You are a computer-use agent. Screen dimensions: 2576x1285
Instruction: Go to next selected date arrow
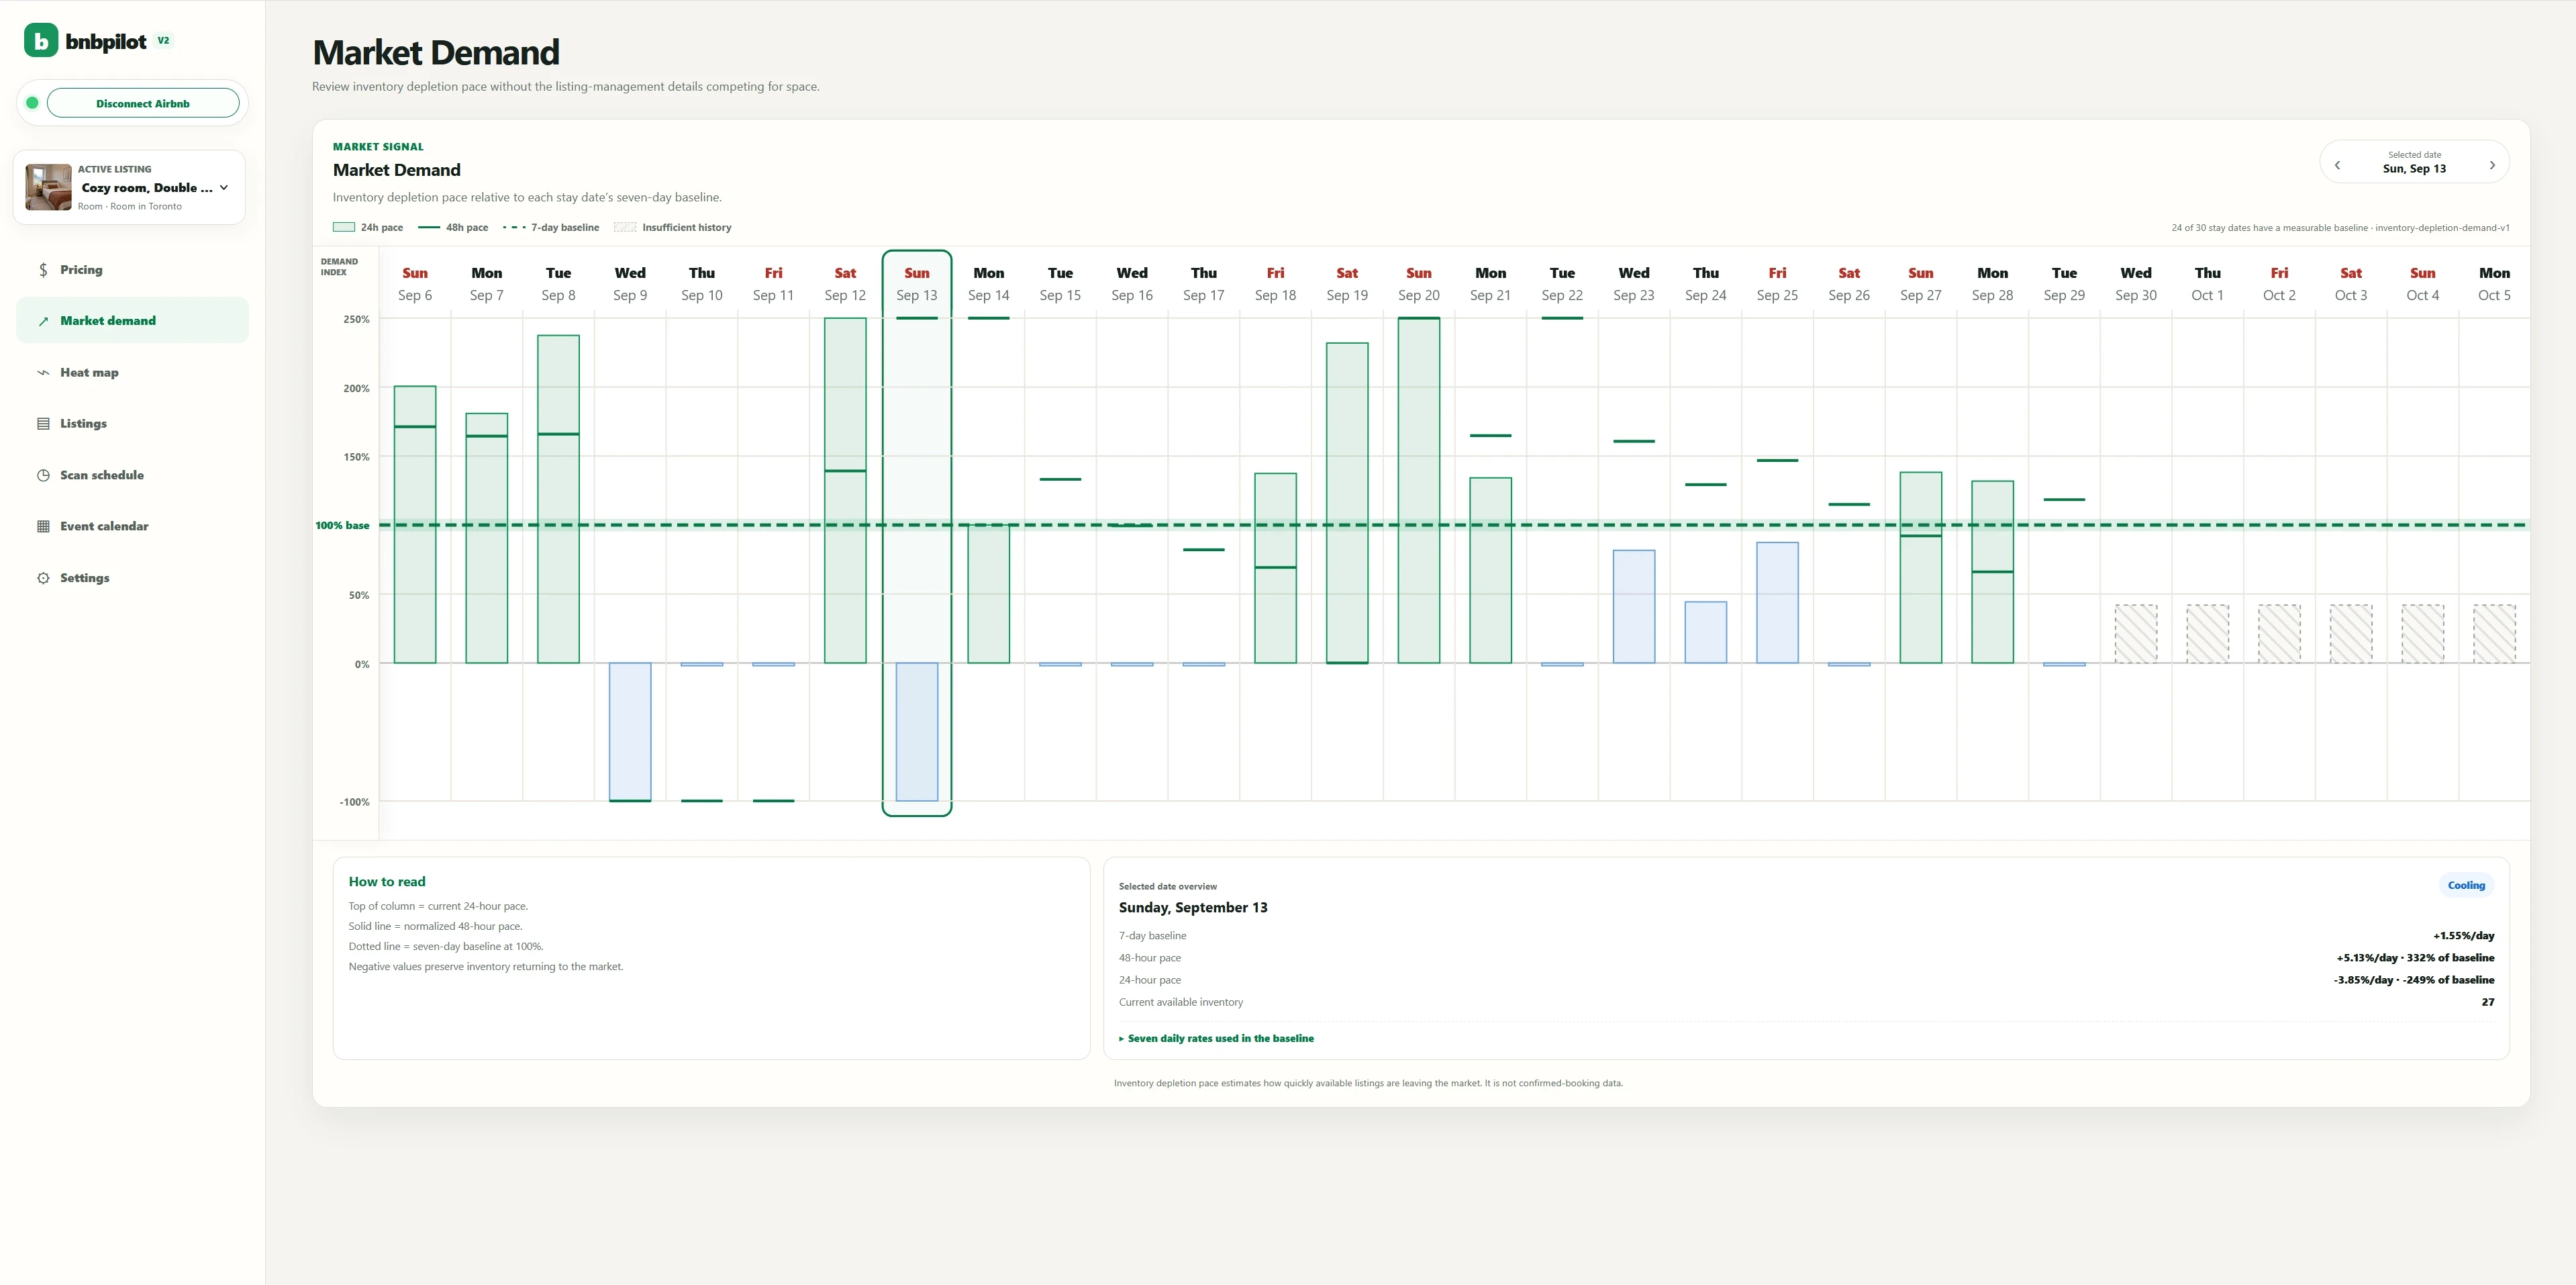tap(2492, 165)
